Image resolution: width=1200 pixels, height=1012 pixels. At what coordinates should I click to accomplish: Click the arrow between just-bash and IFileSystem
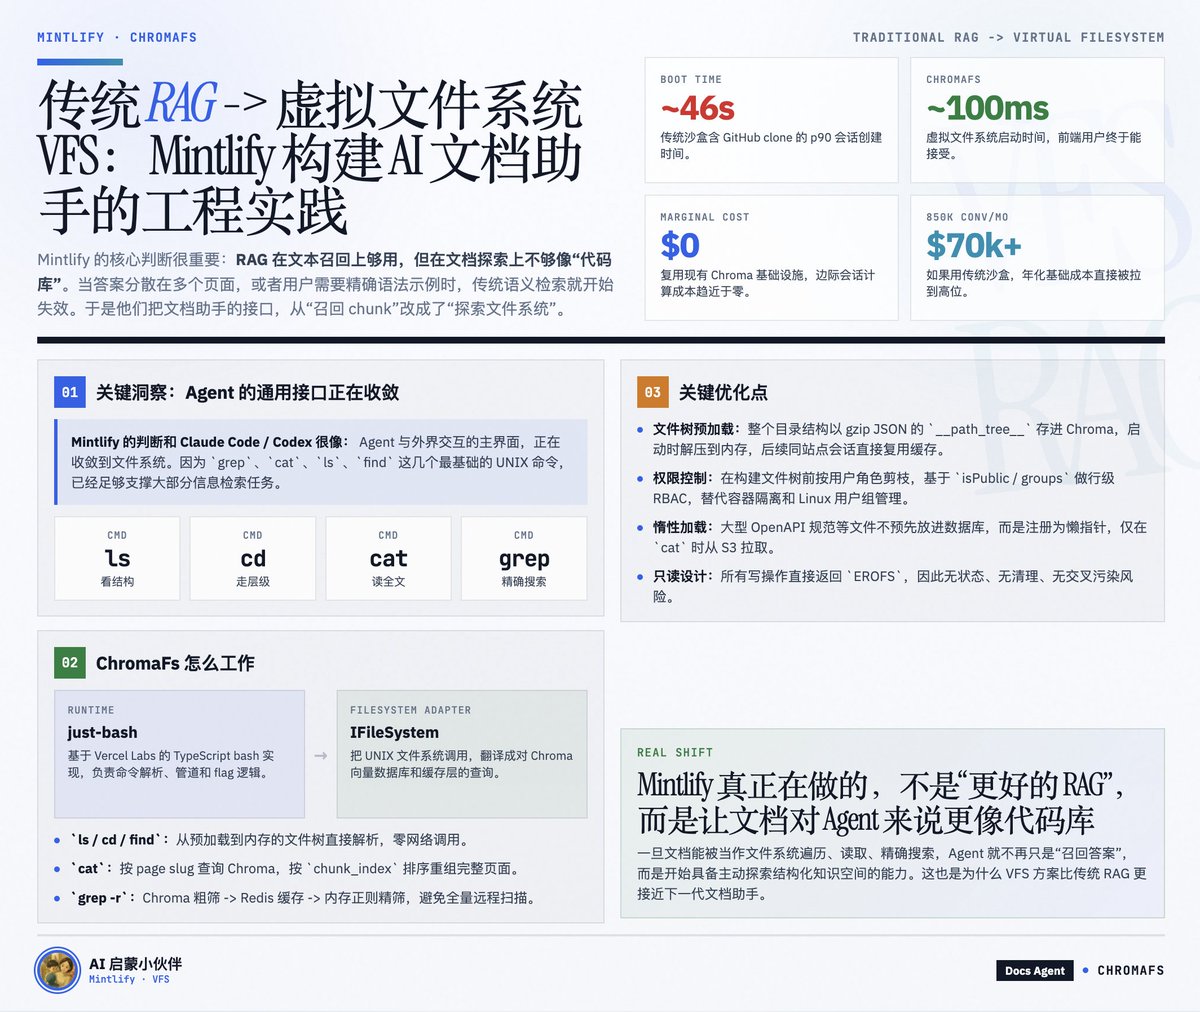pyautogui.click(x=321, y=755)
